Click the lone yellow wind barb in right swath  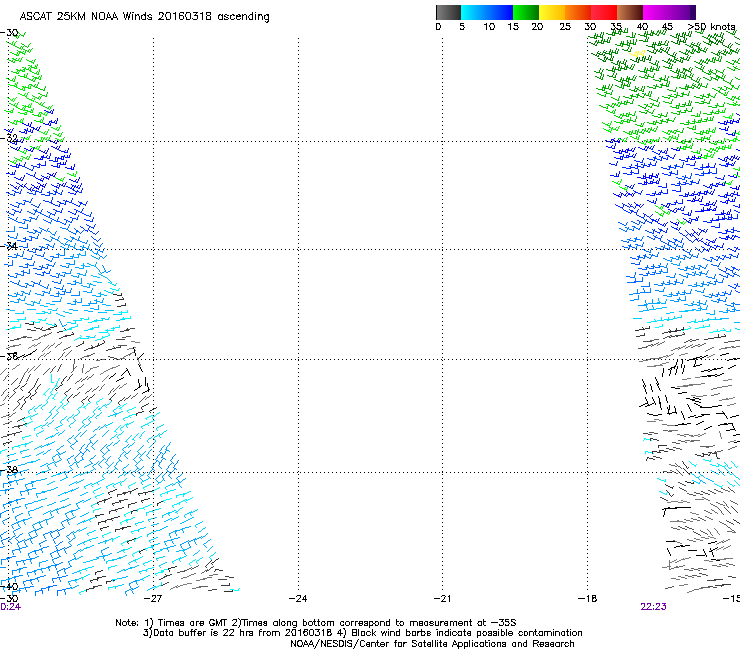(638, 54)
